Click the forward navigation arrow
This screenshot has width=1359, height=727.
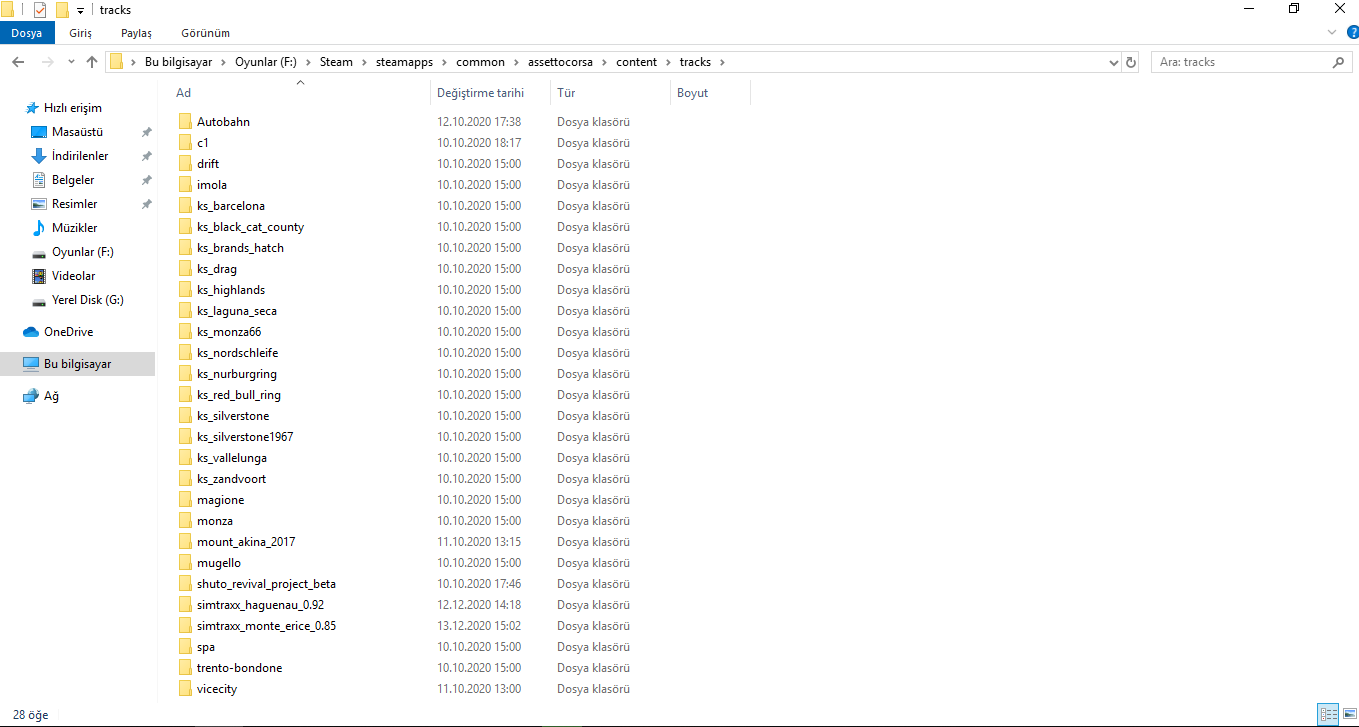coord(47,62)
